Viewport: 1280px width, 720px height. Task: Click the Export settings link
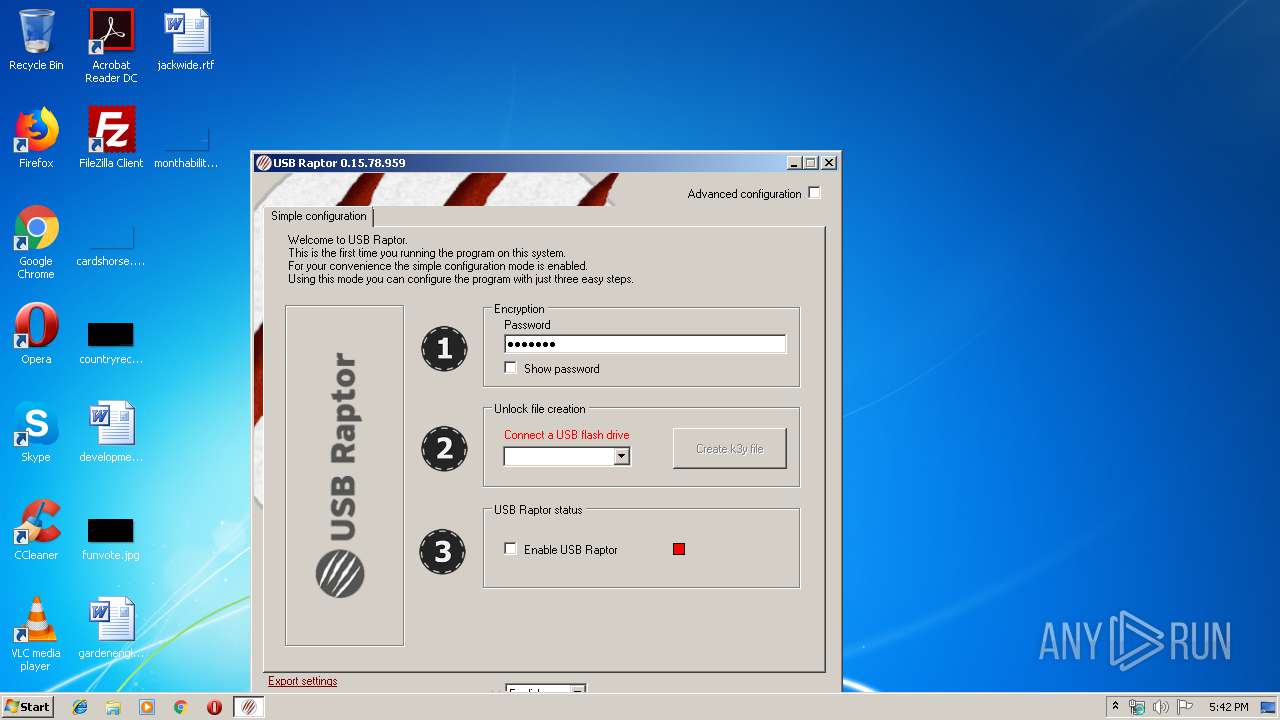303,681
